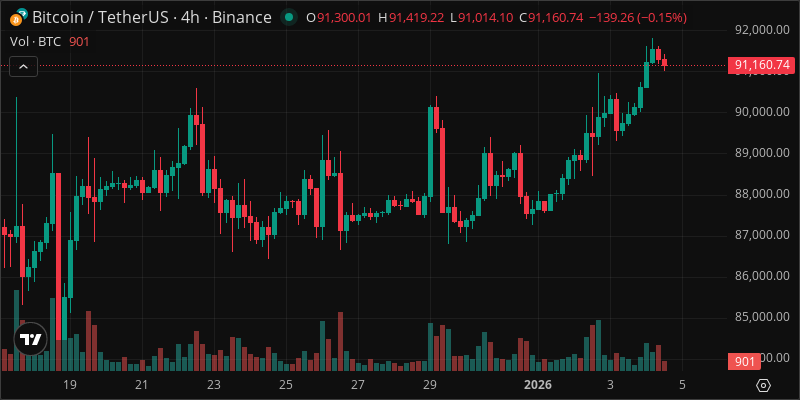Click the 85,000.00 price axis label
This screenshot has height=400, width=800.
point(762,317)
